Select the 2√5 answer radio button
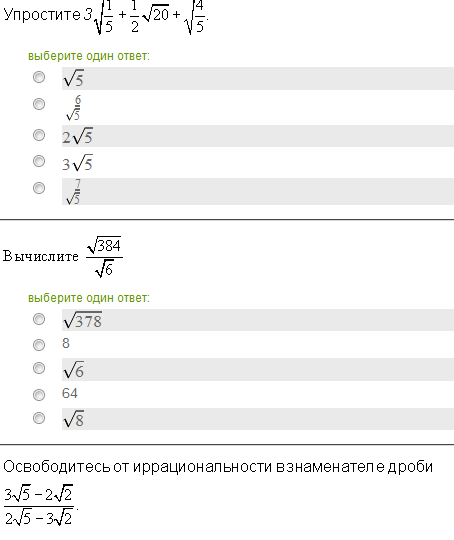 pyautogui.click(x=39, y=135)
